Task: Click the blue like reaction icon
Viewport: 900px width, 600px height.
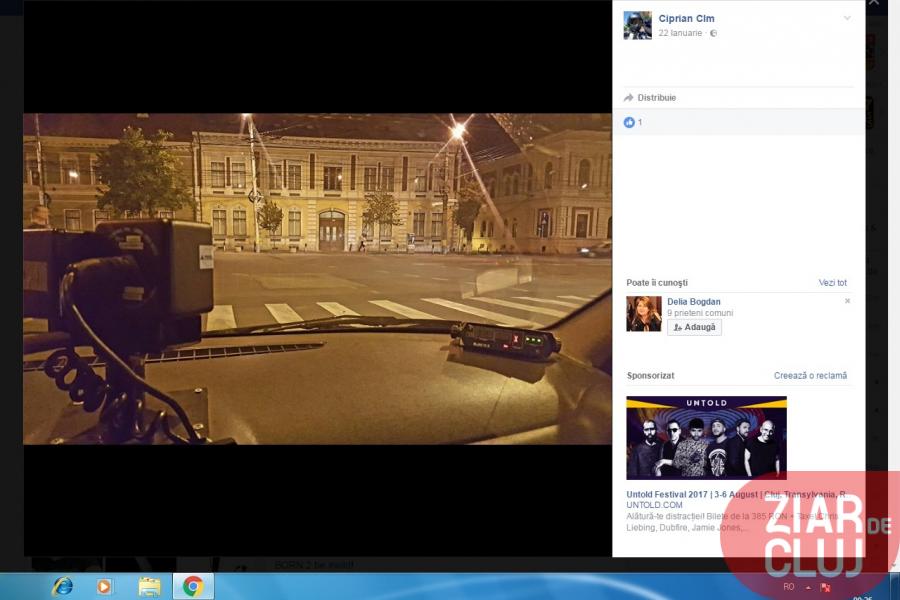Action: pos(629,122)
